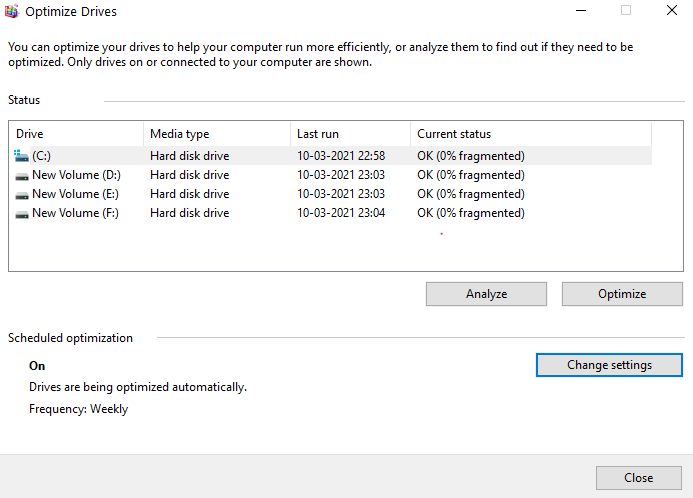Select the (C:) drive row label

(x=42, y=156)
